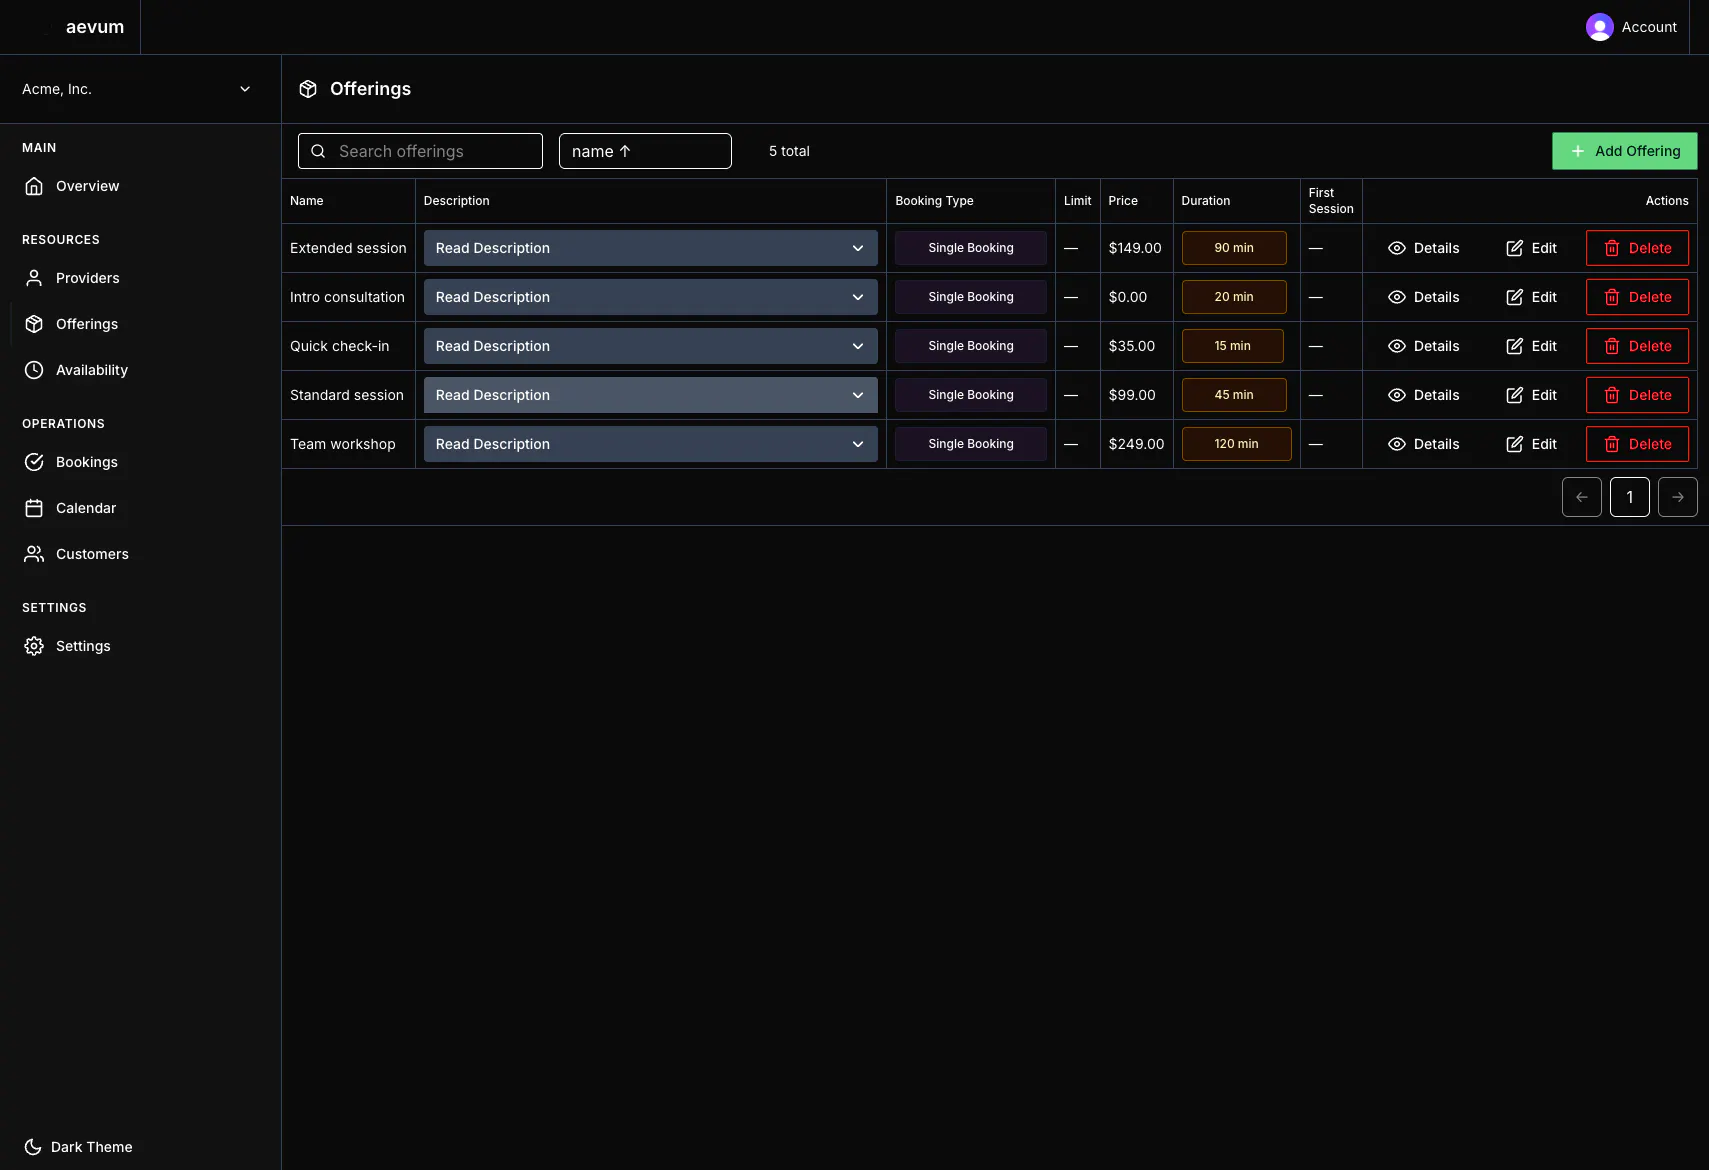This screenshot has width=1709, height=1170.
Task: Open the Customers page
Action: 92,554
